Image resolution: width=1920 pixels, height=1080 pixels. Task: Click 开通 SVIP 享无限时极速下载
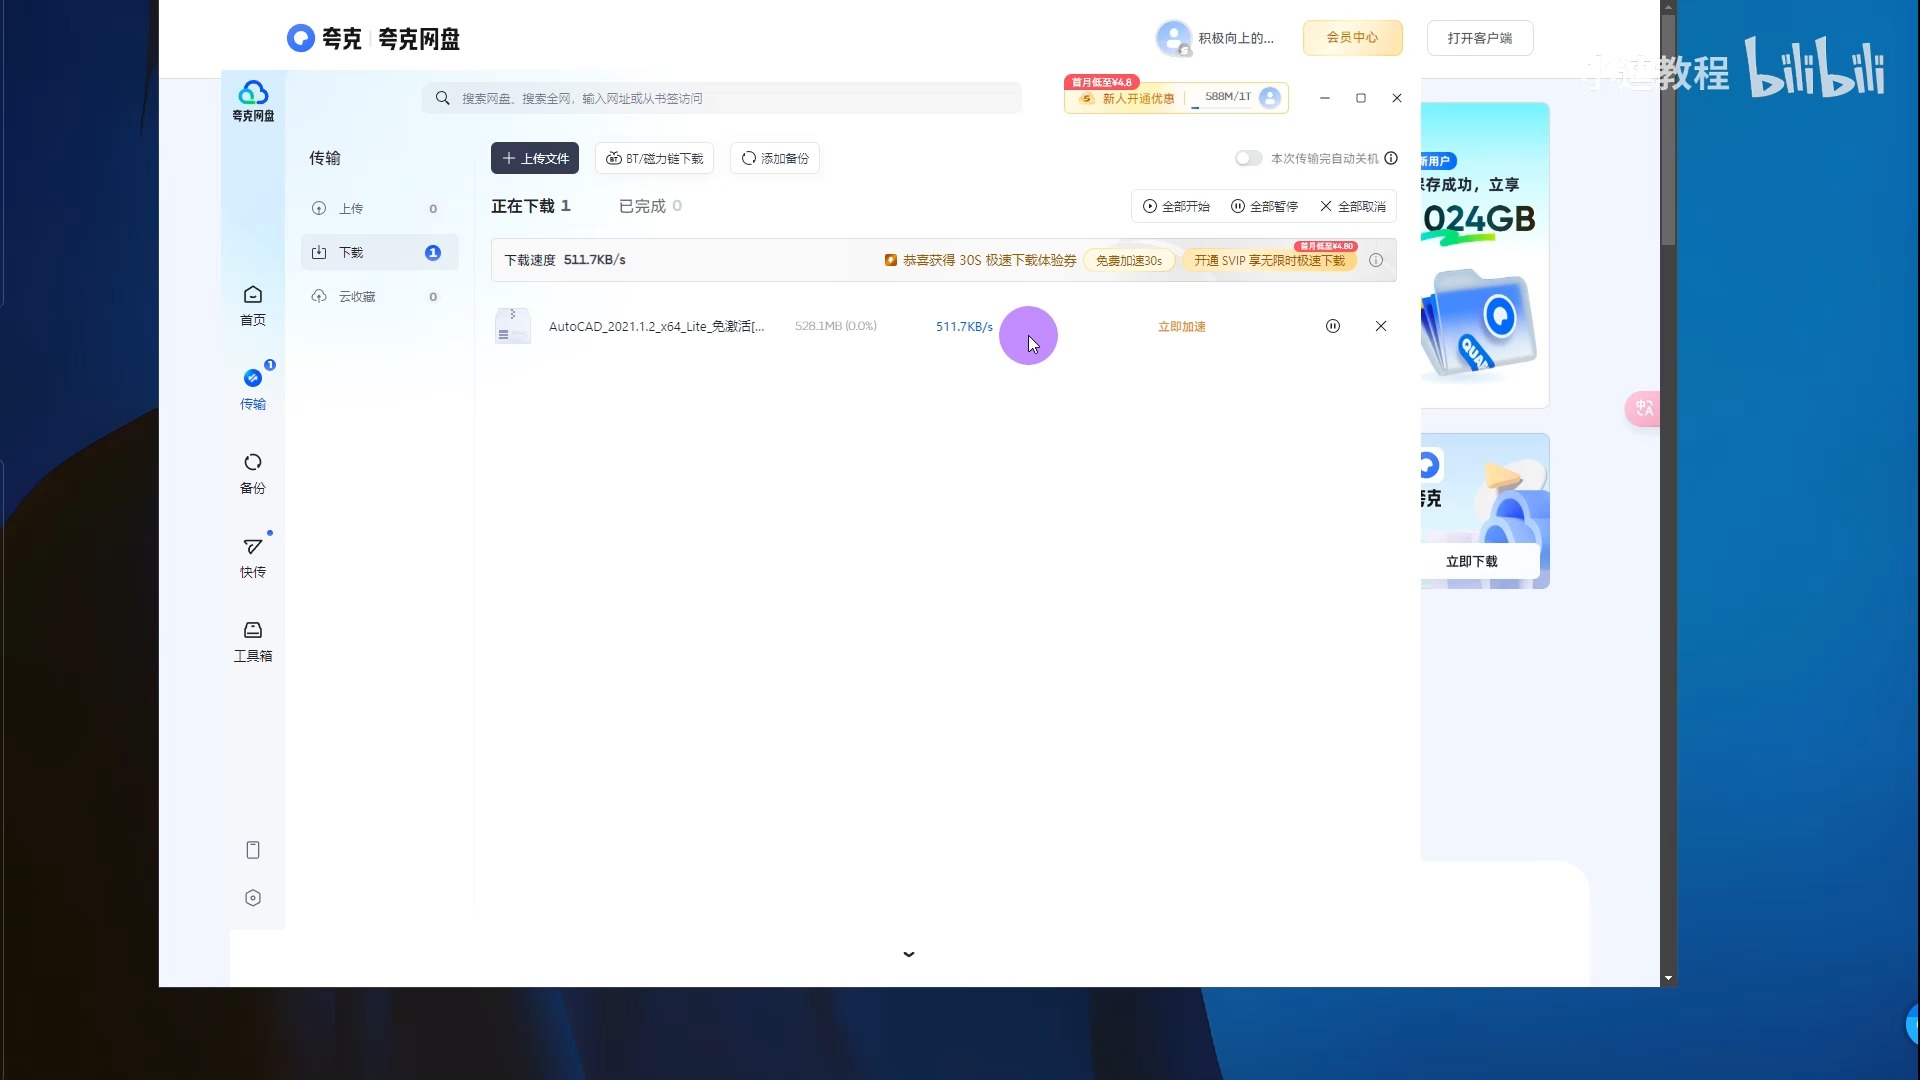1269,260
